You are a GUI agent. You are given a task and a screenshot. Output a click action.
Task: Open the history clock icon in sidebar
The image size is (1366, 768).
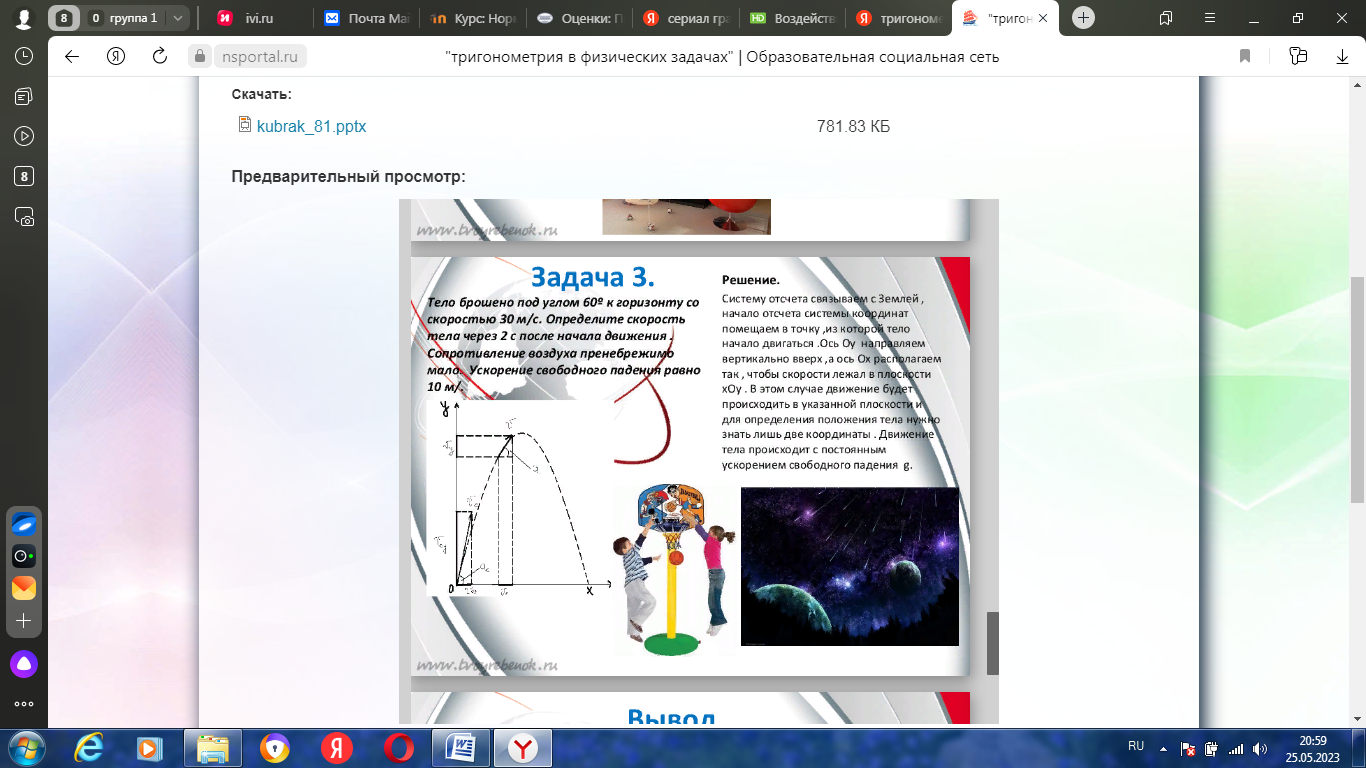[x=24, y=56]
